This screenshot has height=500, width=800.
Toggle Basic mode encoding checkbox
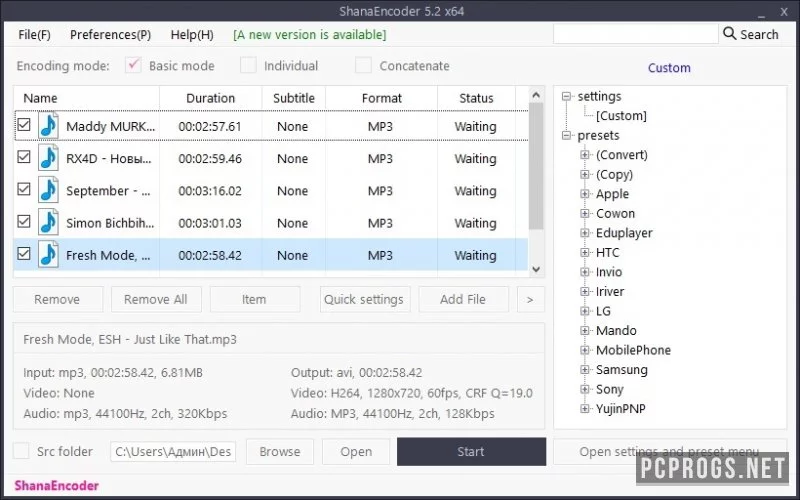(133, 65)
